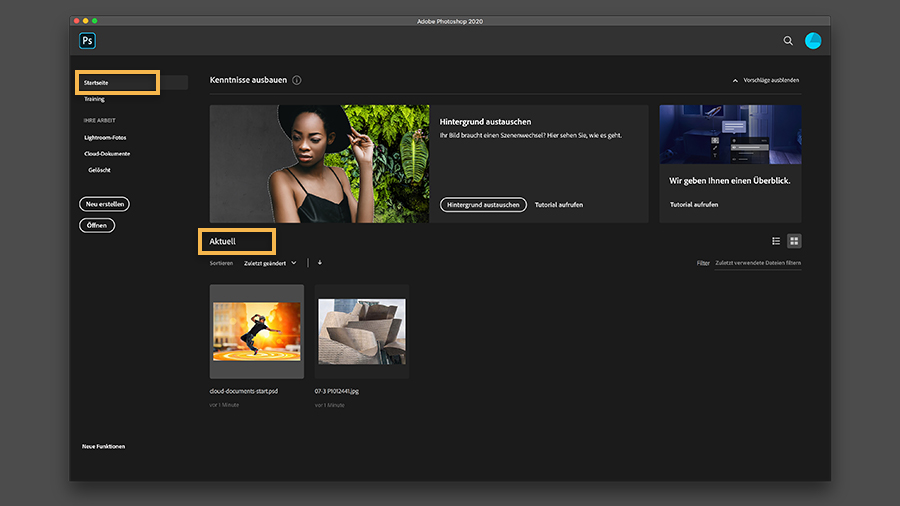Open Tutorial aufrufen under Überblick card
This screenshot has width=900, height=506.
point(694,204)
